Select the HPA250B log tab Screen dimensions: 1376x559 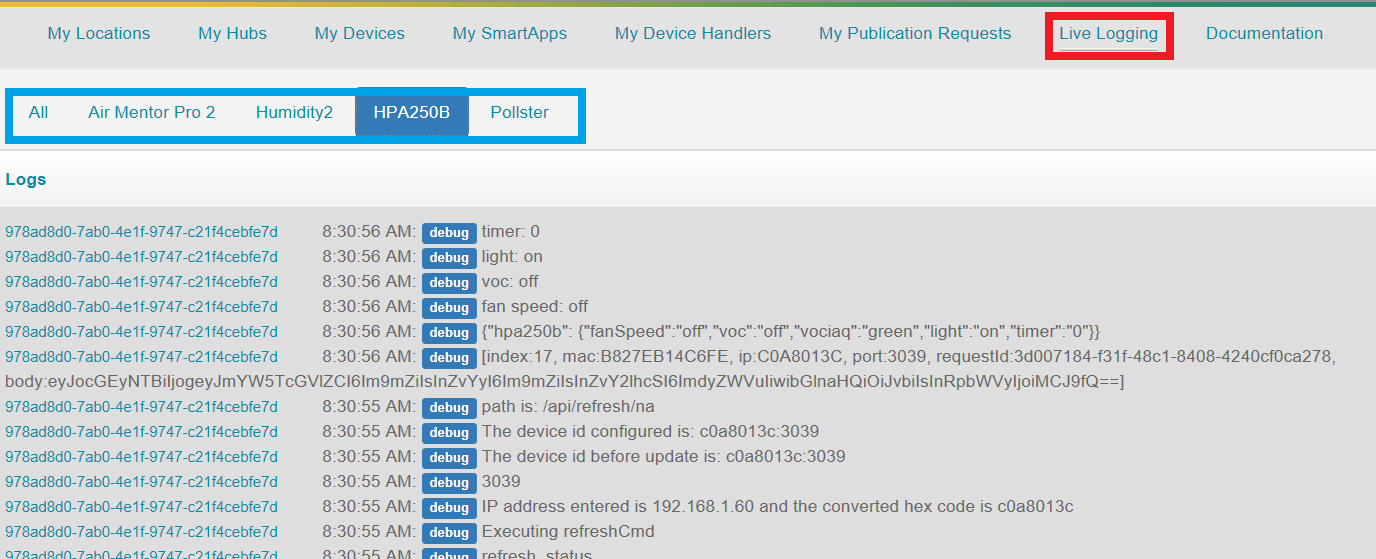[x=412, y=112]
